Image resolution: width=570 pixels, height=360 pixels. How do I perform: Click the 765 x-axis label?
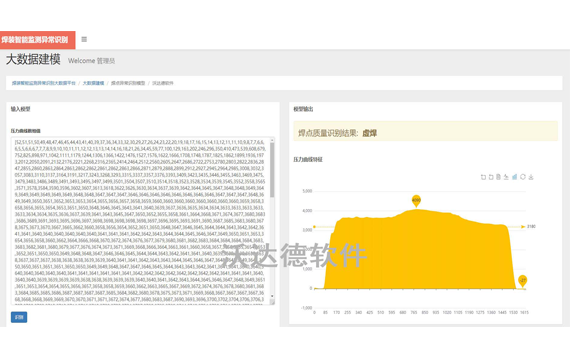[414, 313]
